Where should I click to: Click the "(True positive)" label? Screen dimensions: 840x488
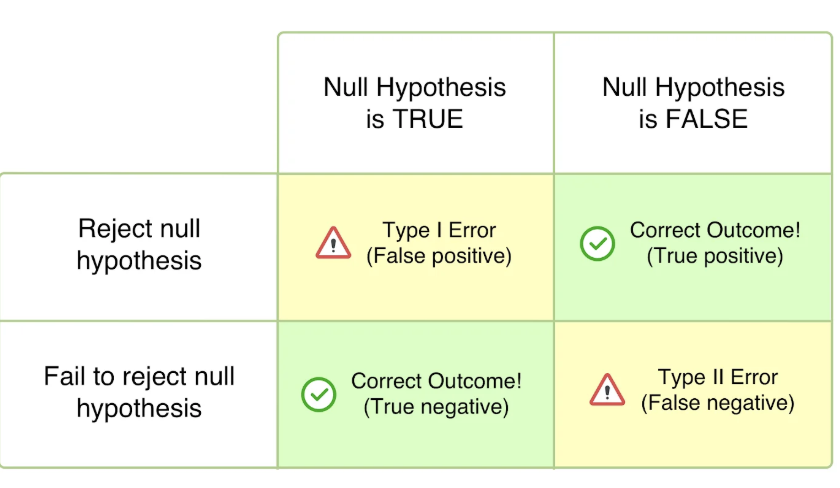coord(715,256)
